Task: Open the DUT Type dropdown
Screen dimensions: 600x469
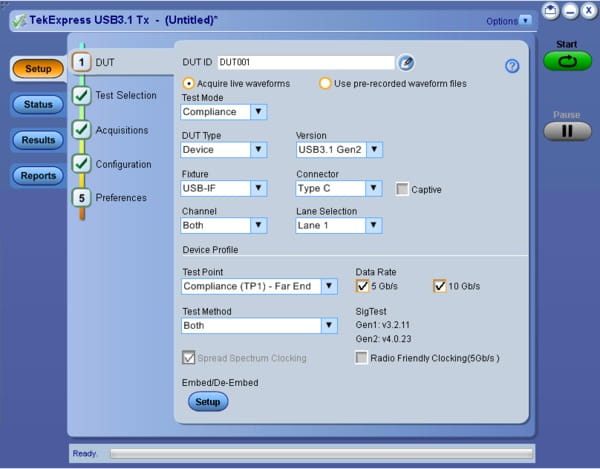Action: [258, 150]
